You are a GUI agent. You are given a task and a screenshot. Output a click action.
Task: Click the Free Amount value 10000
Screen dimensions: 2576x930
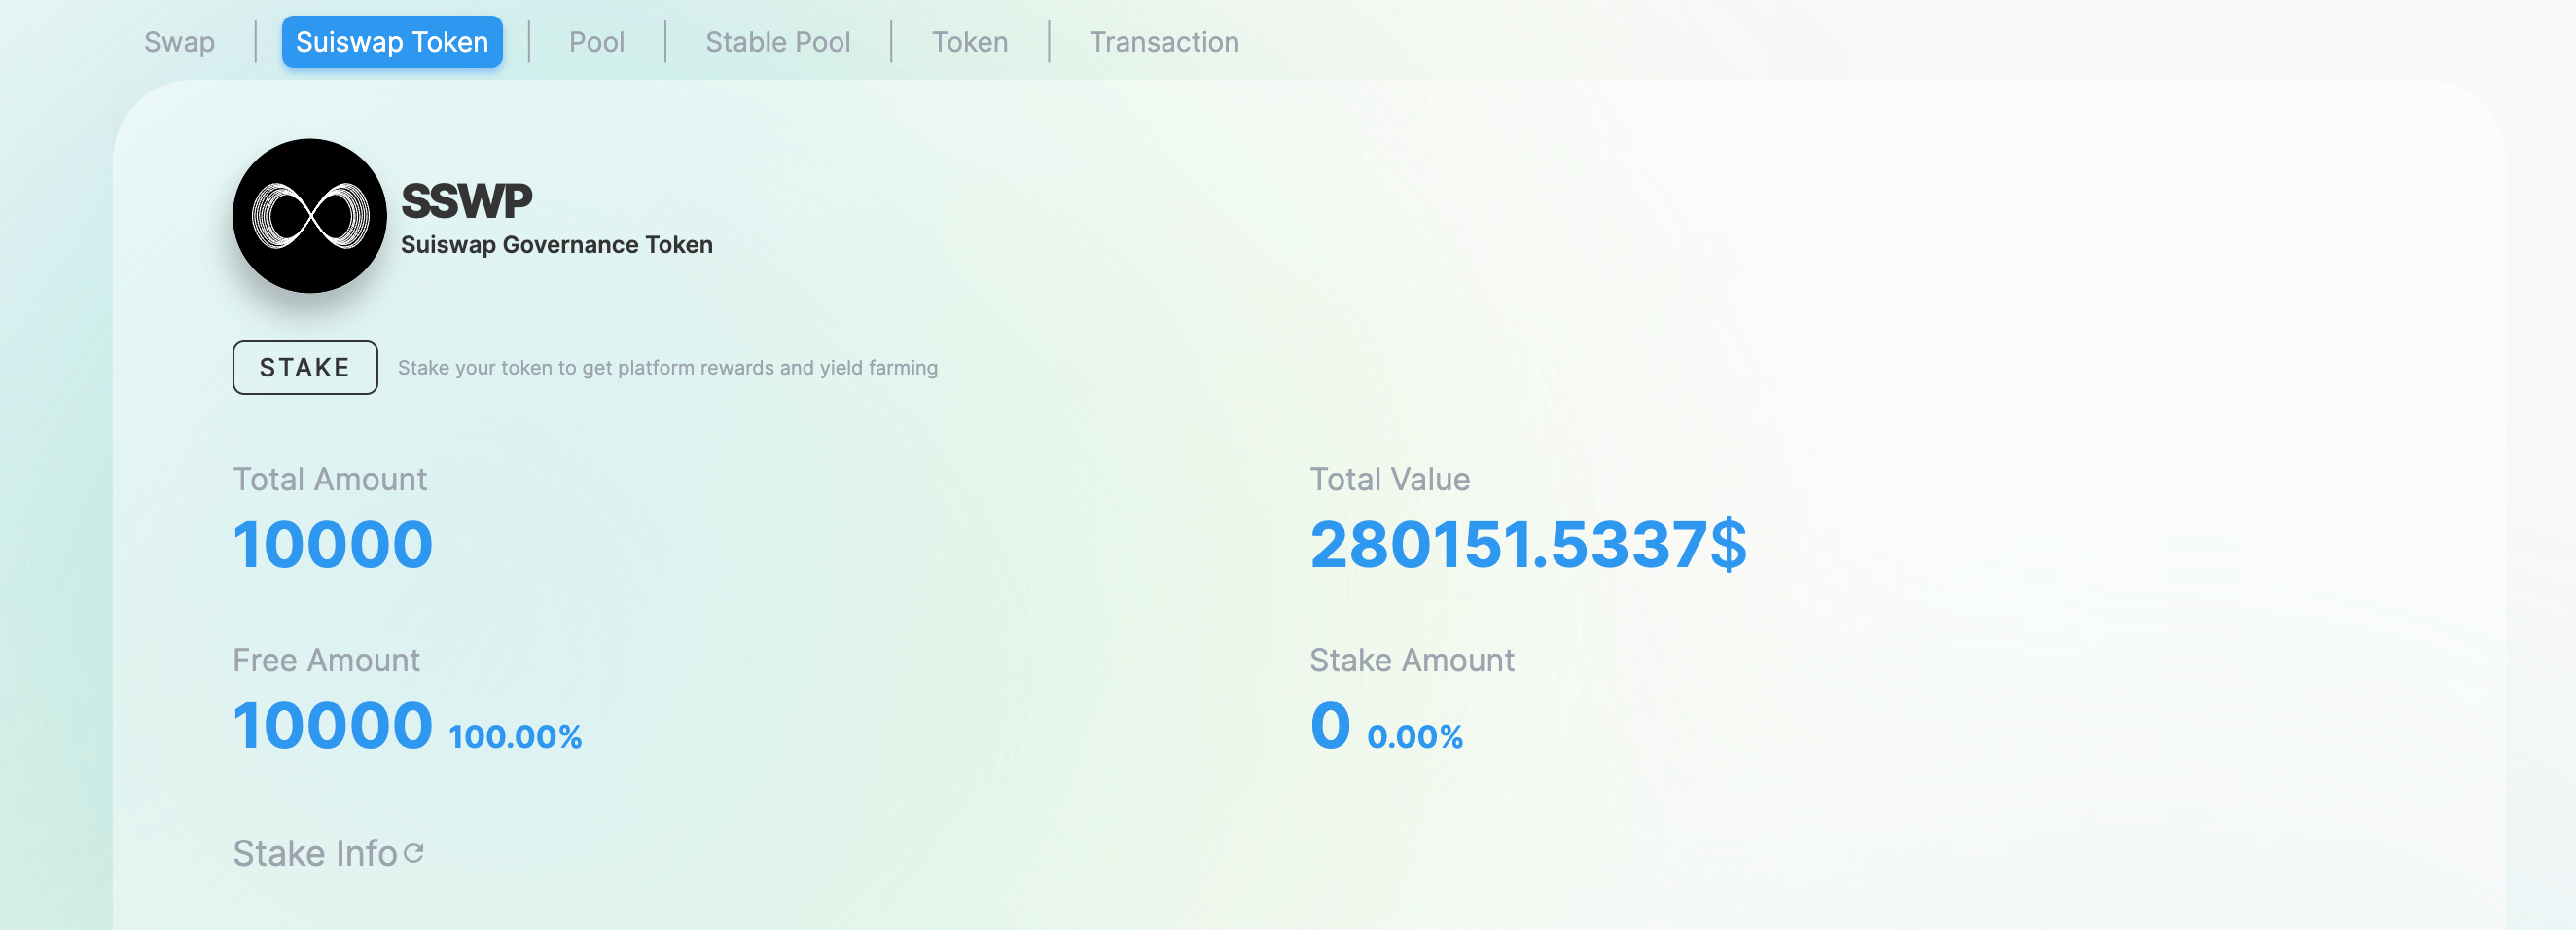[x=333, y=726]
